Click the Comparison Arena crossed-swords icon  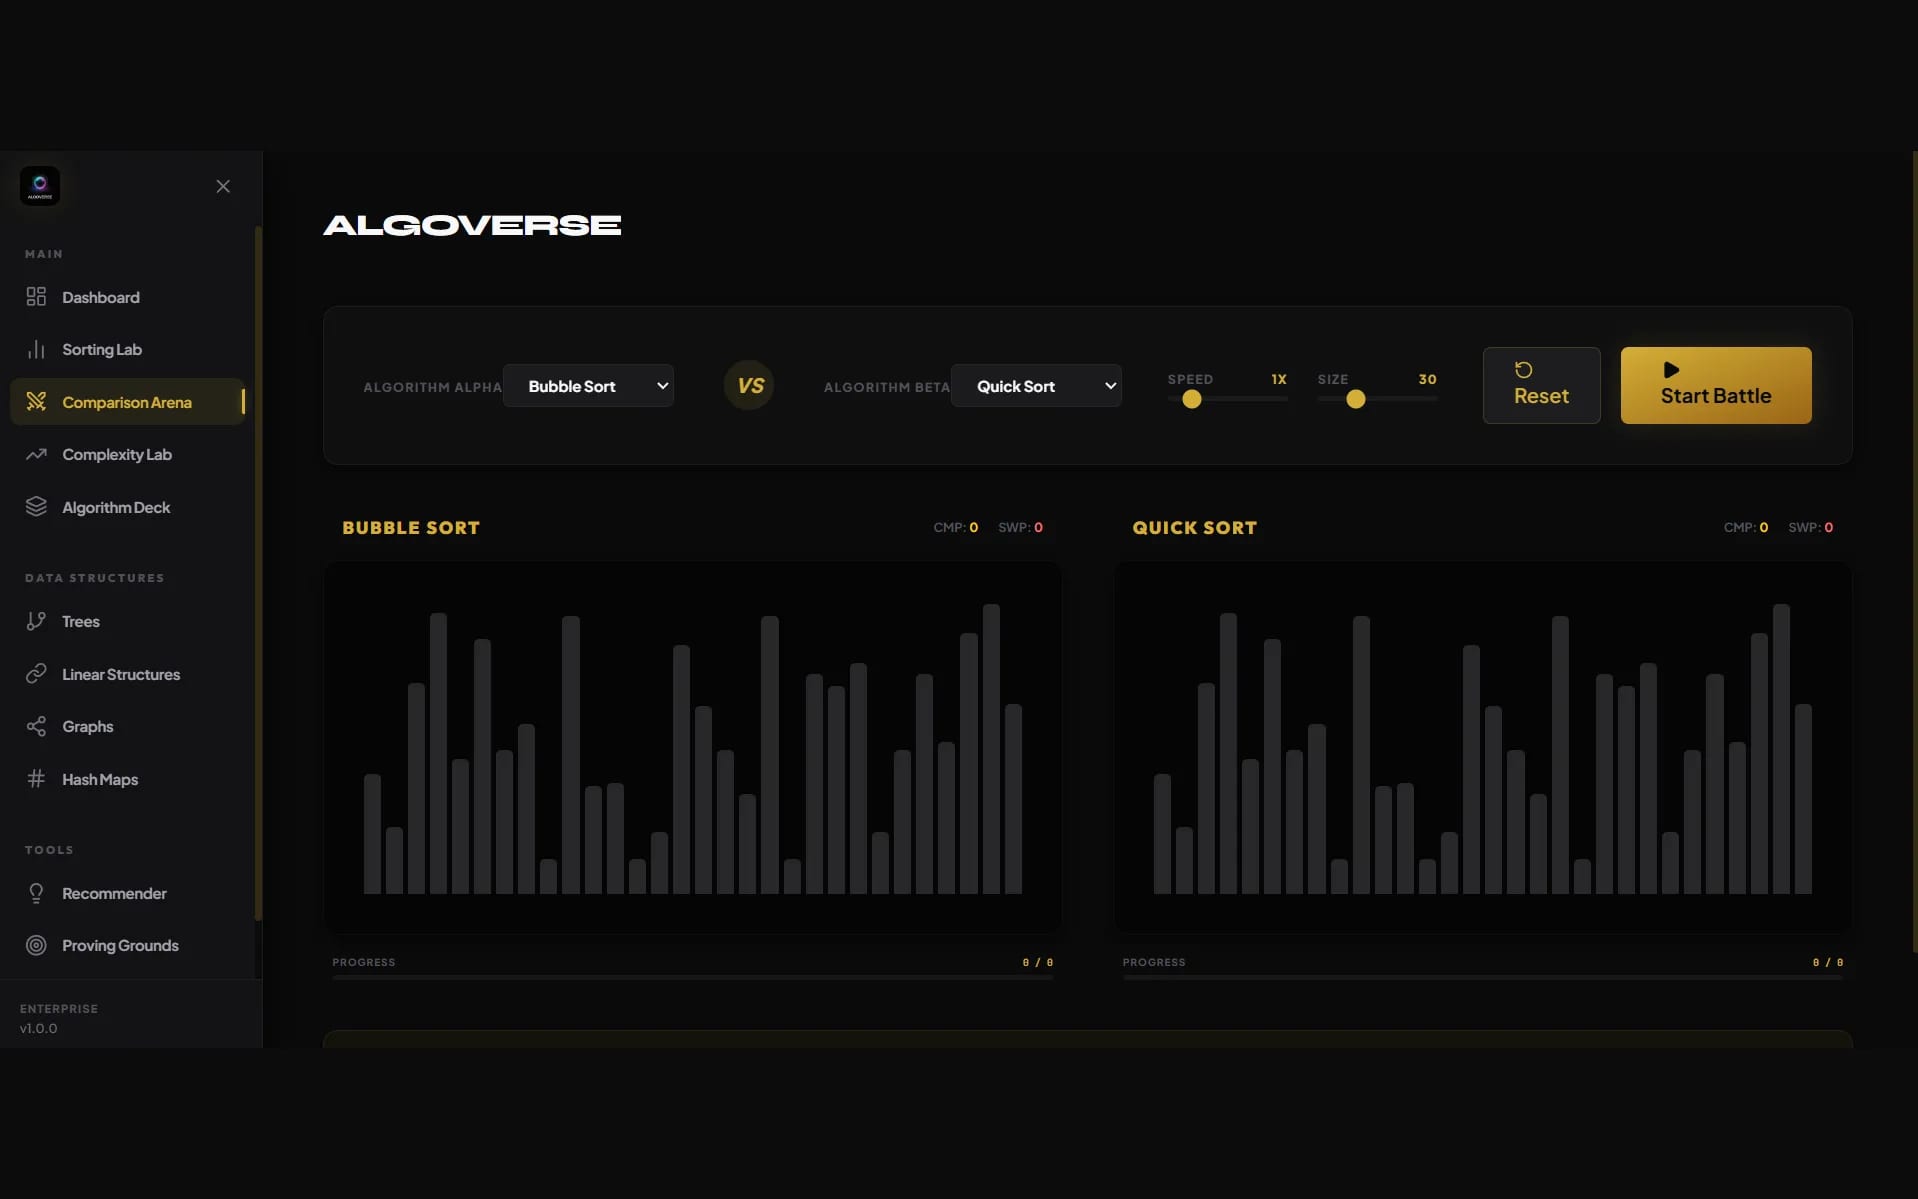[36, 402]
